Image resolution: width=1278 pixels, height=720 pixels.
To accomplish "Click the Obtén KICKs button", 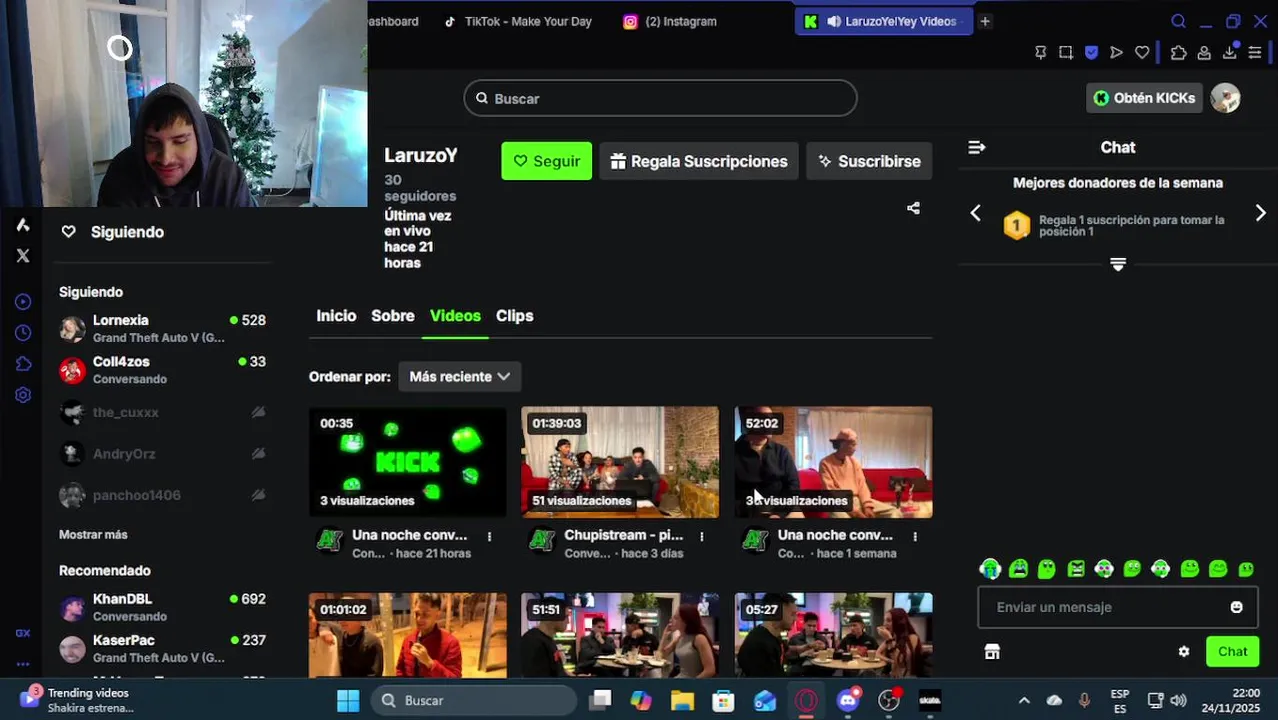I will coord(1144,98).
